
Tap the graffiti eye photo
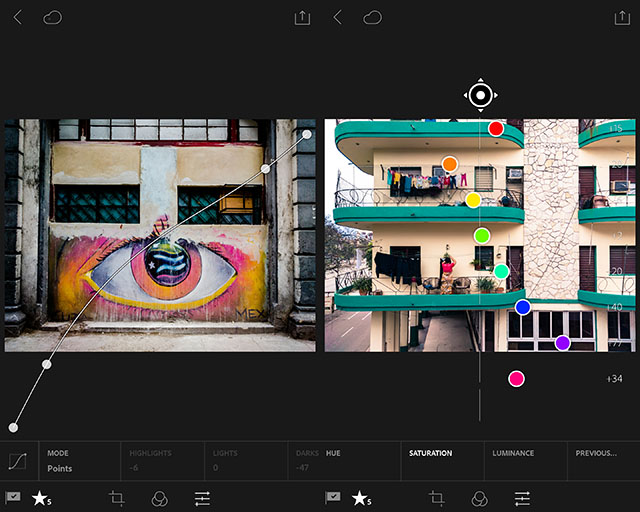pyautogui.click(x=160, y=235)
